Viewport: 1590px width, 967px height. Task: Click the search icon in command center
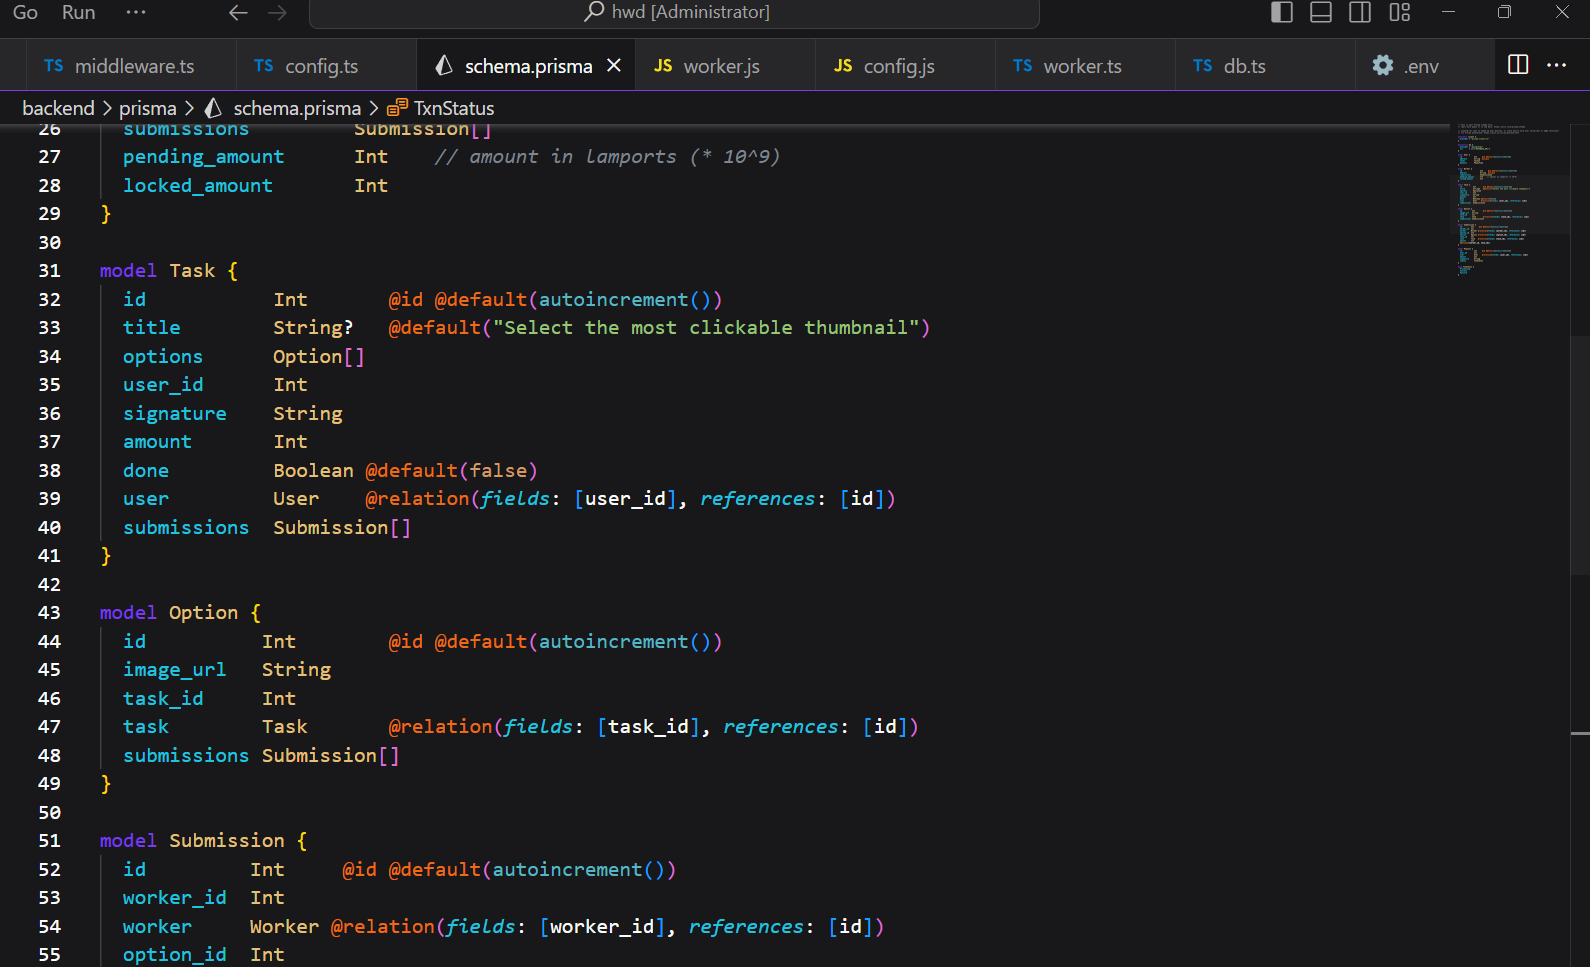(x=594, y=12)
